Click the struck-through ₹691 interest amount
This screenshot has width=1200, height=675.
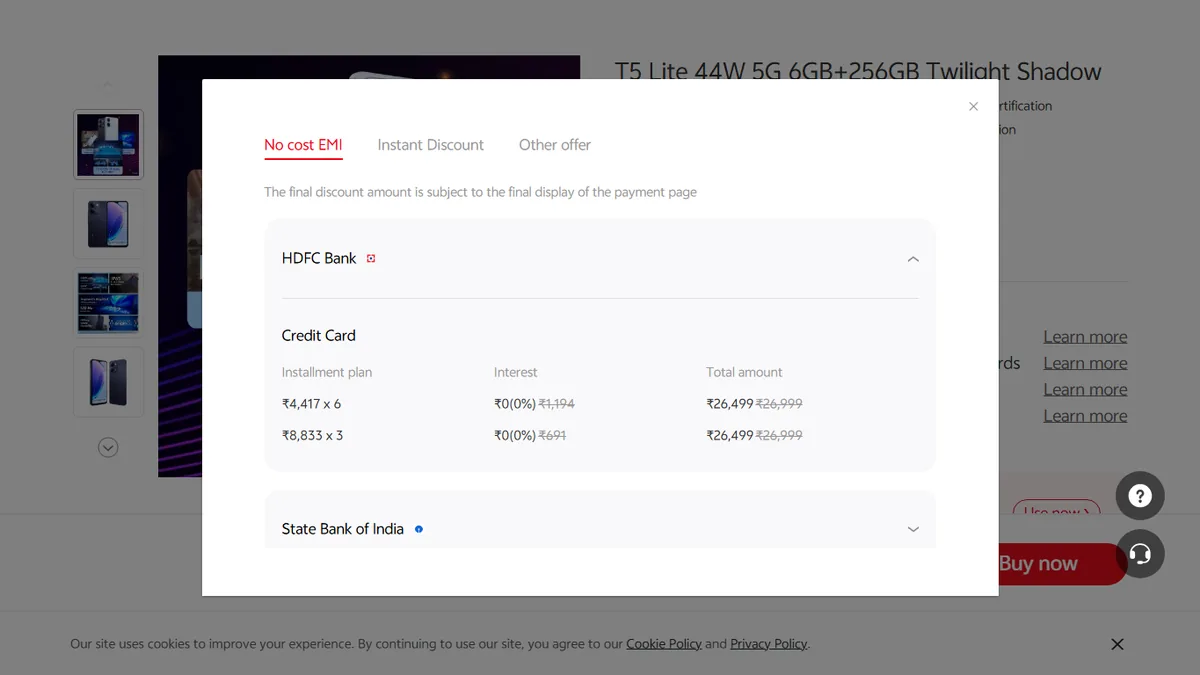[x=552, y=435]
